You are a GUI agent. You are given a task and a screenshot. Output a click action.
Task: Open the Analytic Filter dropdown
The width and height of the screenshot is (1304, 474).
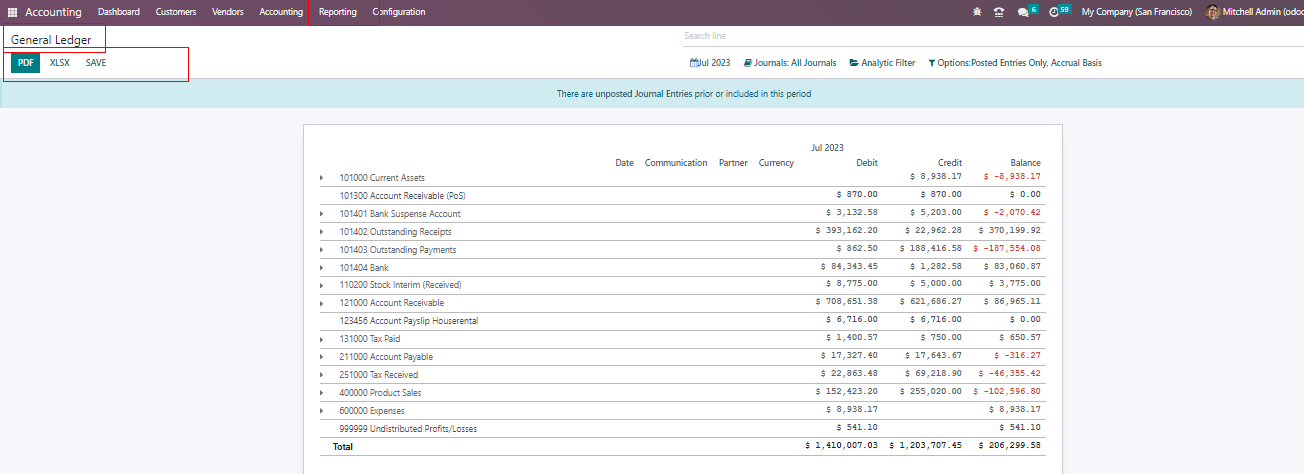click(882, 63)
